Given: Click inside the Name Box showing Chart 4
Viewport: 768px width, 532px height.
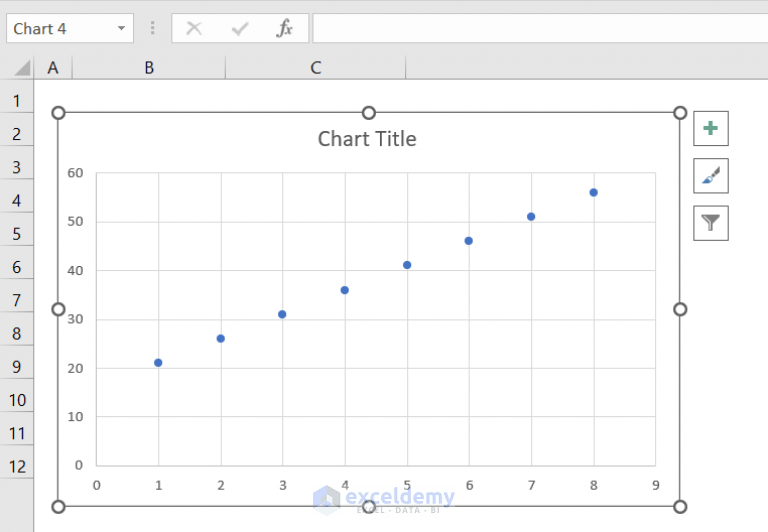Looking at the screenshot, I should (63, 28).
